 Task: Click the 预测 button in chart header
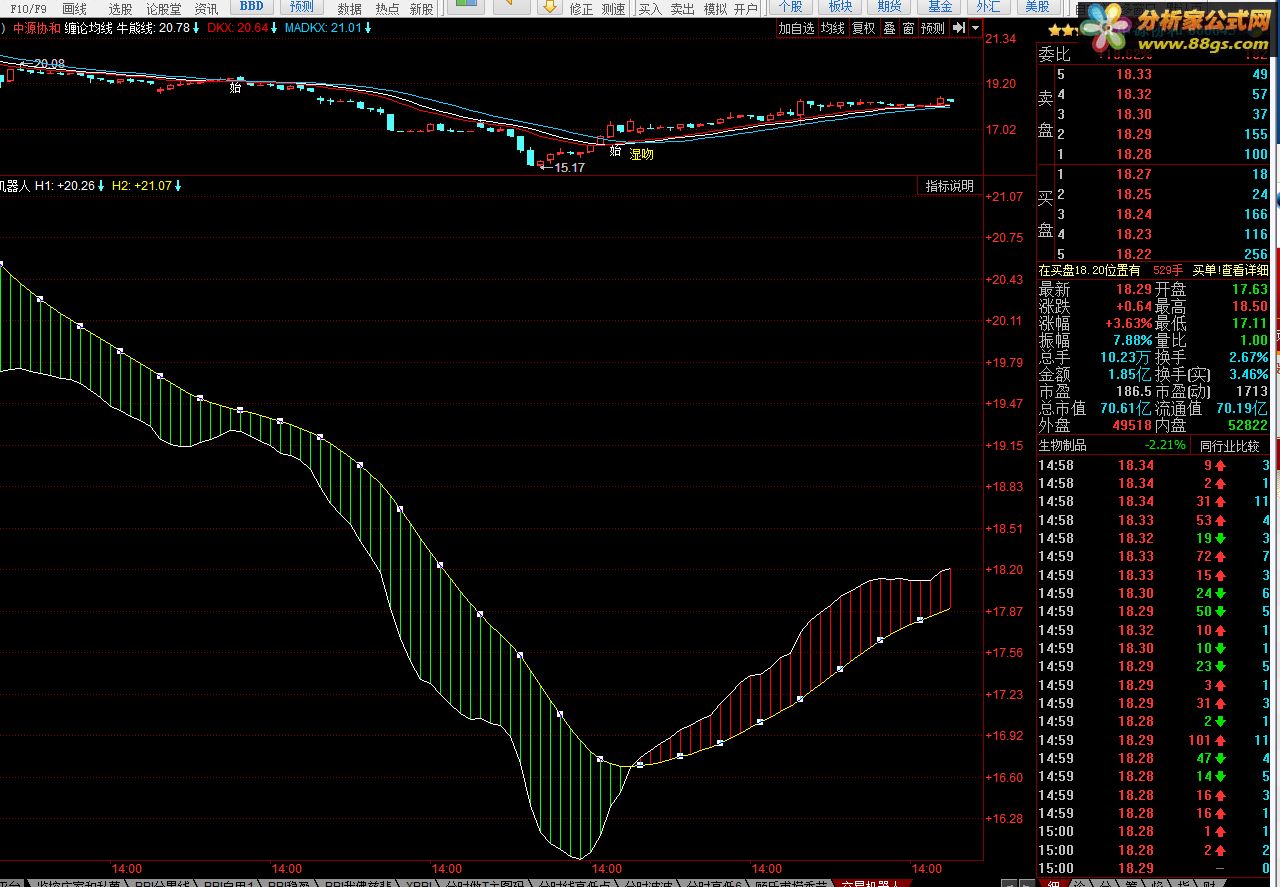[933, 29]
